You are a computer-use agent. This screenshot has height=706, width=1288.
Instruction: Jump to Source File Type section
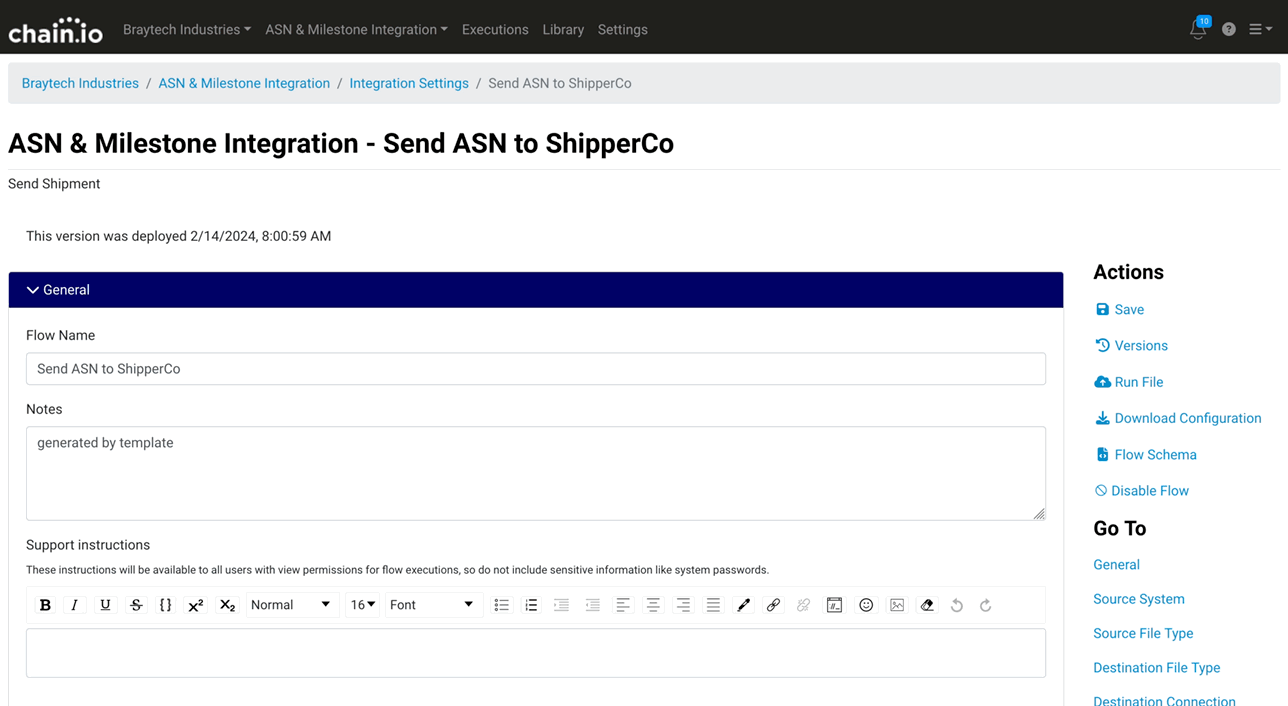[1143, 633]
